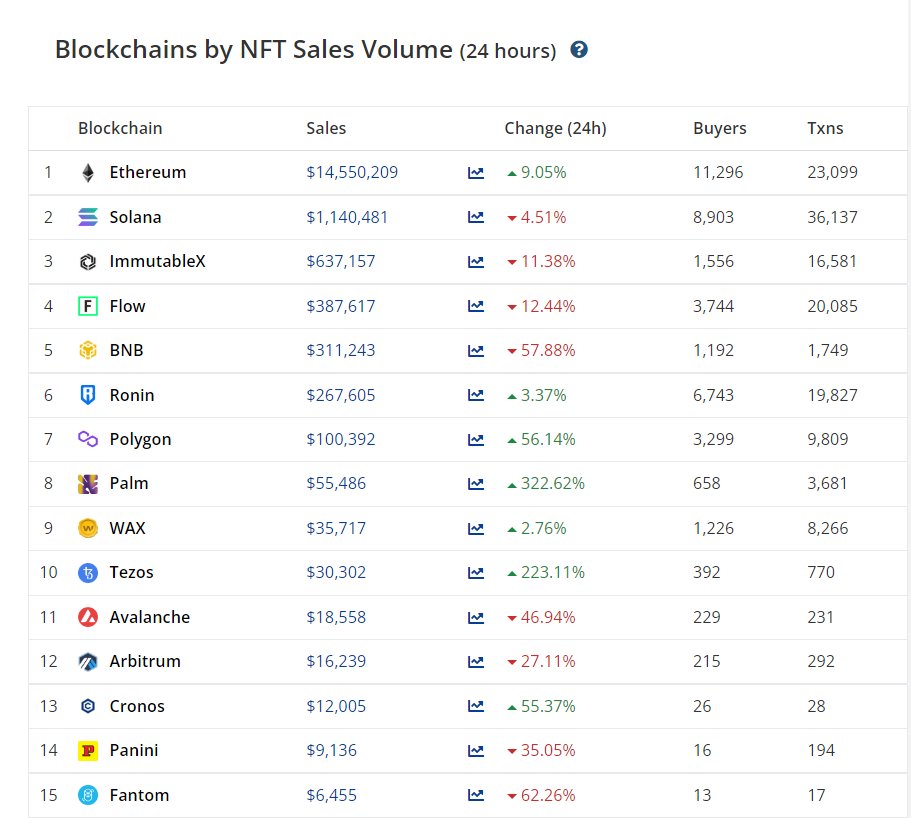
Task: Open the Cronos blockchain link
Action: (137, 706)
